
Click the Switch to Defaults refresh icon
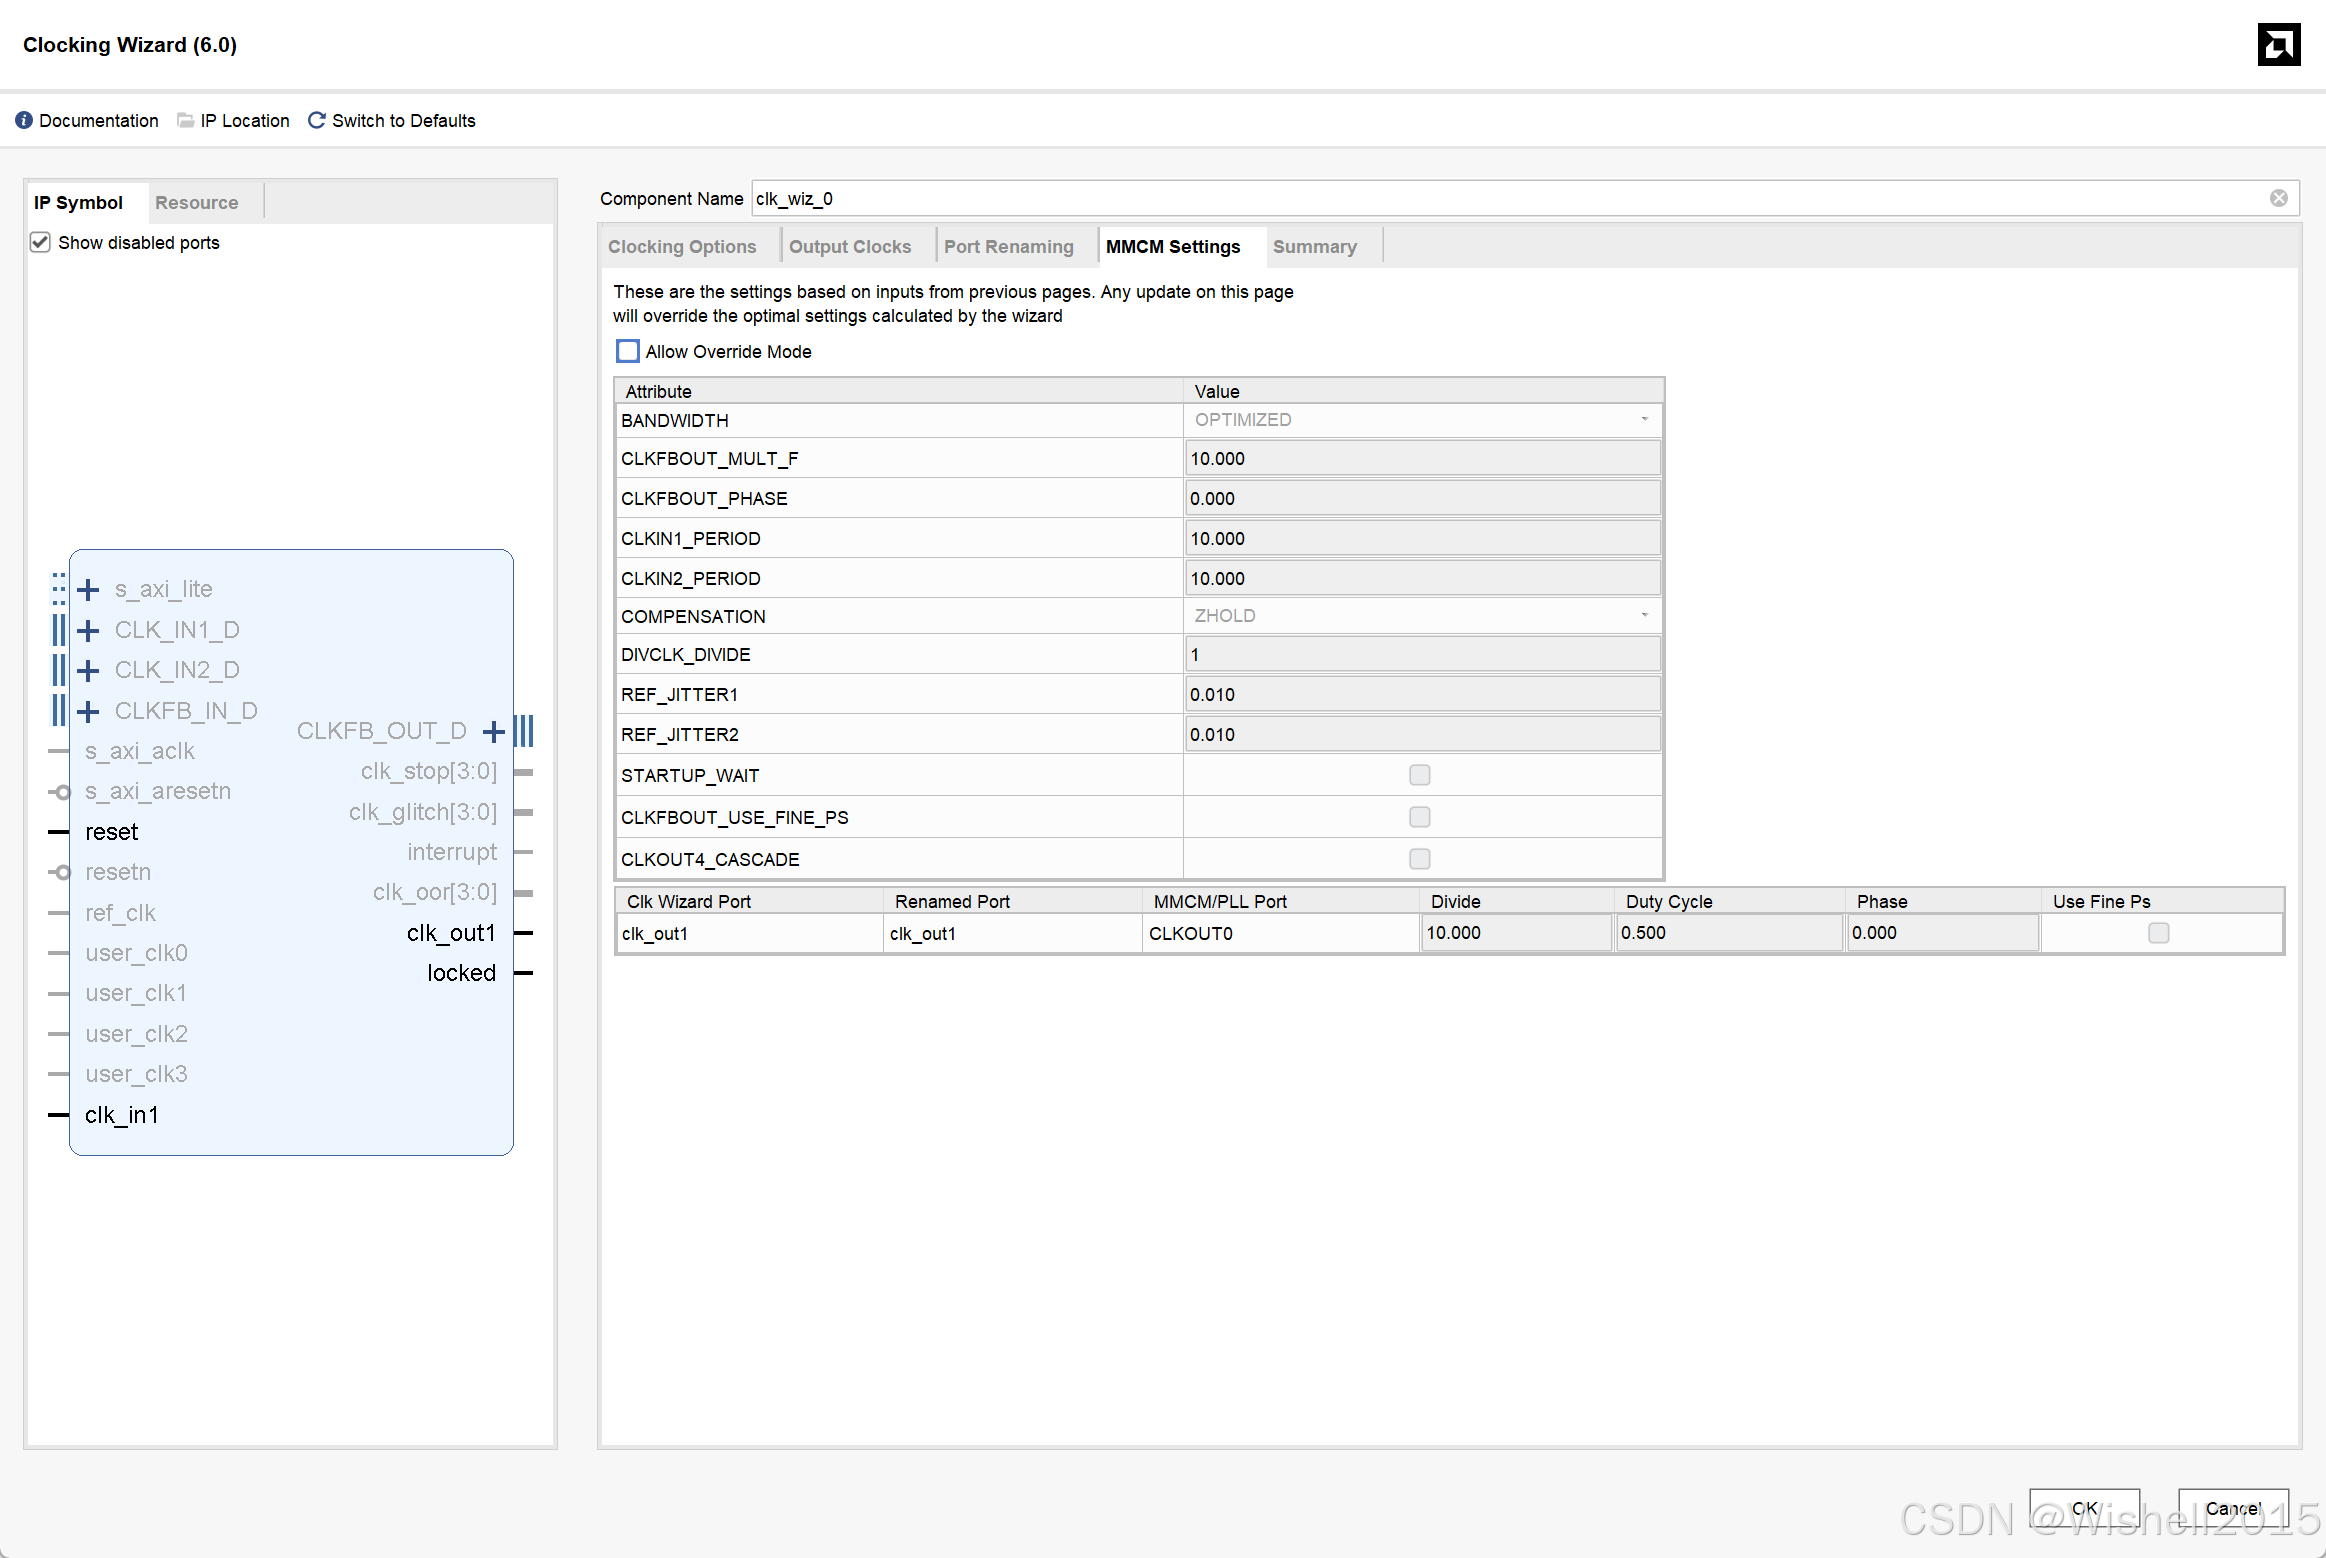pyautogui.click(x=316, y=120)
